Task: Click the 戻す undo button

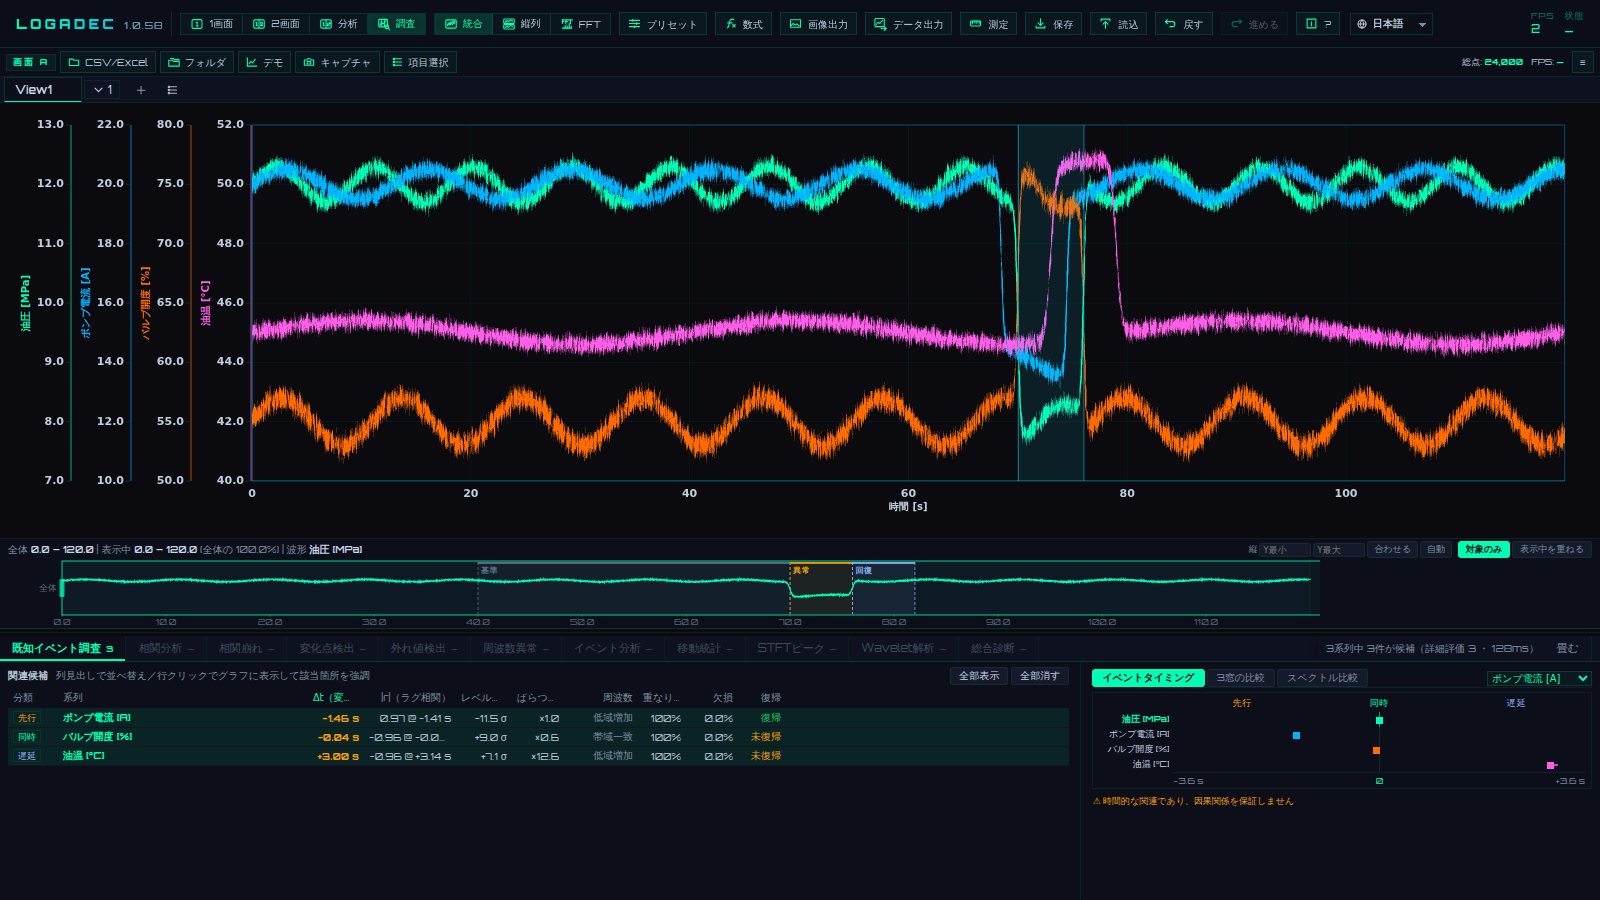Action: tap(1183, 24)
